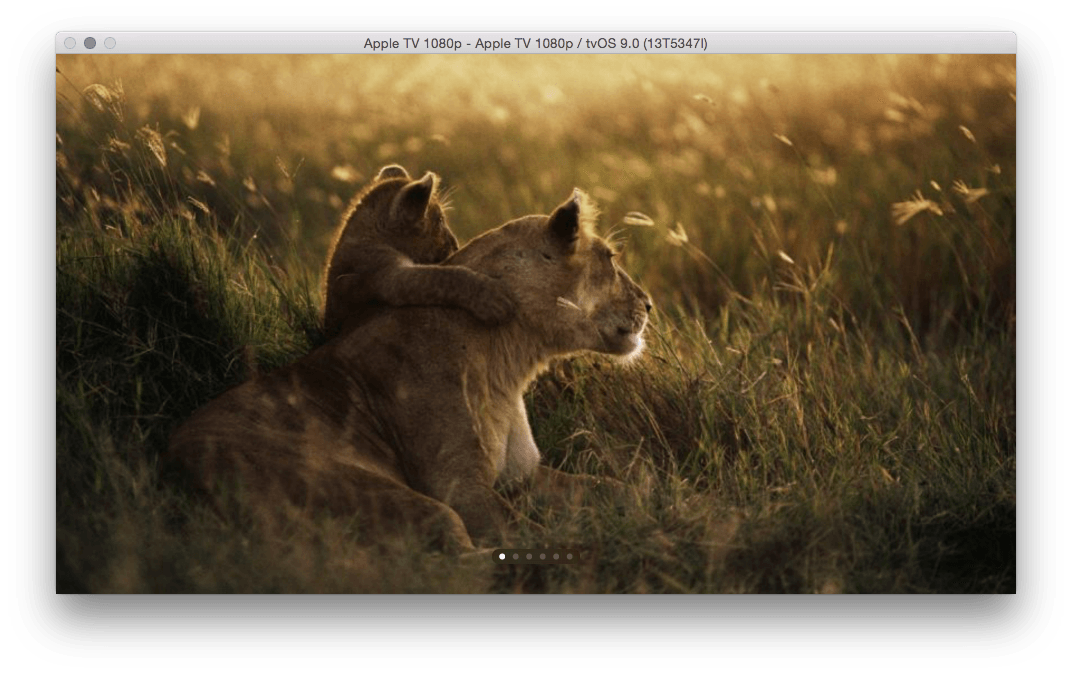
Task: Click the cub's paw on the lioness's neck
Action: click(492, 301)
